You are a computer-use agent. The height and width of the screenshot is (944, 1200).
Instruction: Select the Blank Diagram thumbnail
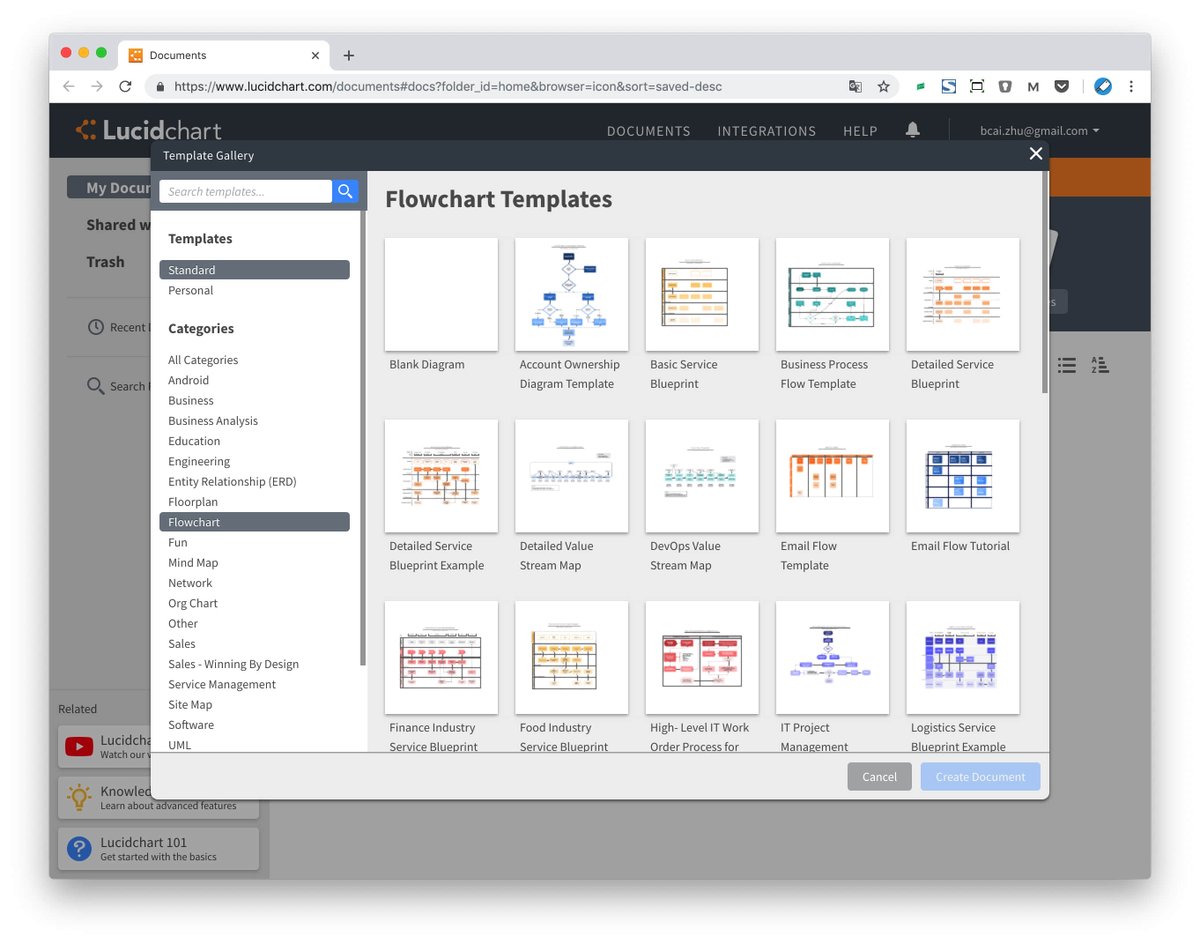[441, 294]
